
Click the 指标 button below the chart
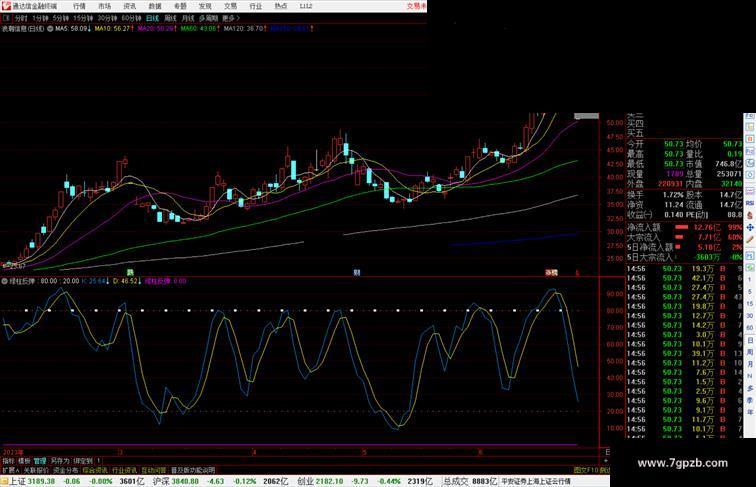pos(8,461)
